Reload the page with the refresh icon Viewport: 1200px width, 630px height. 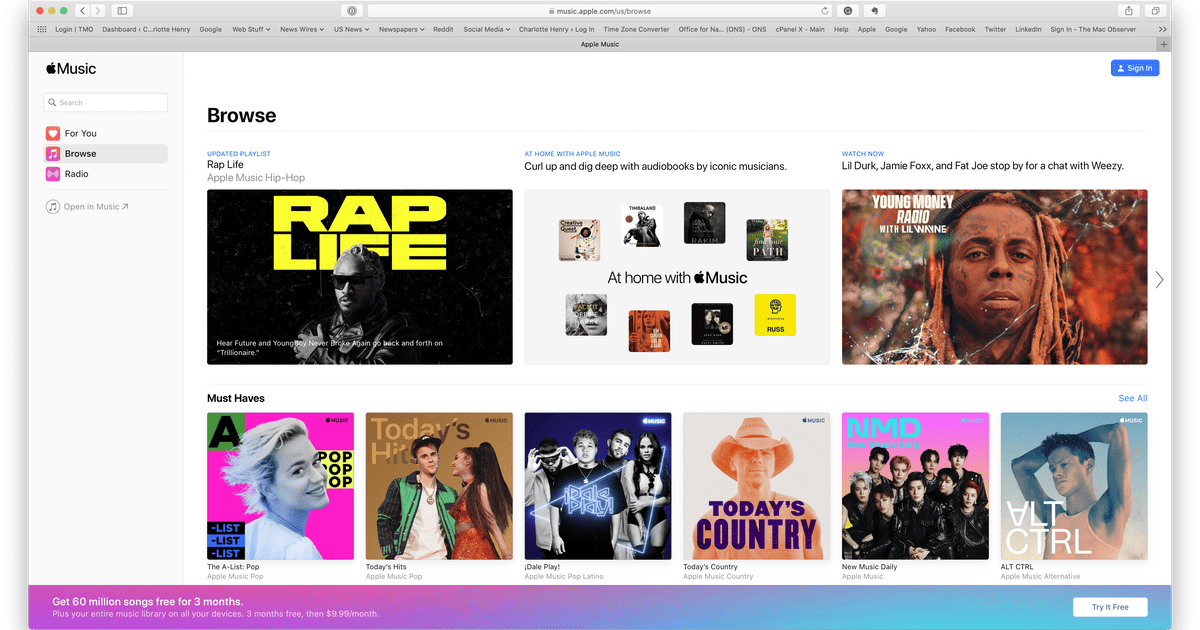825,11
